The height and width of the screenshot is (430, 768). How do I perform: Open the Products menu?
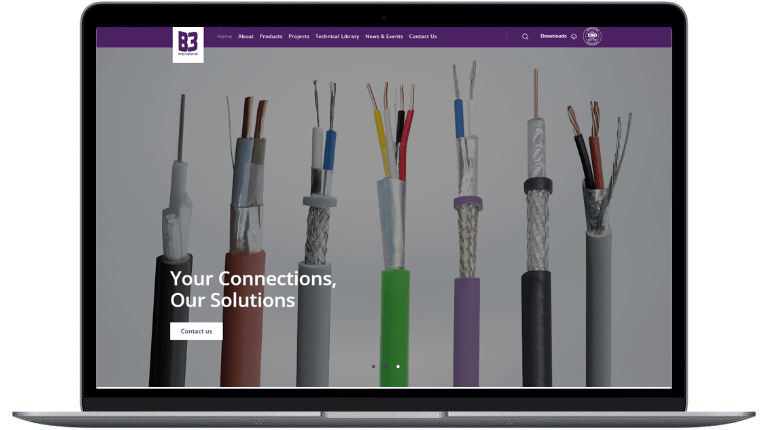[271, 36]
